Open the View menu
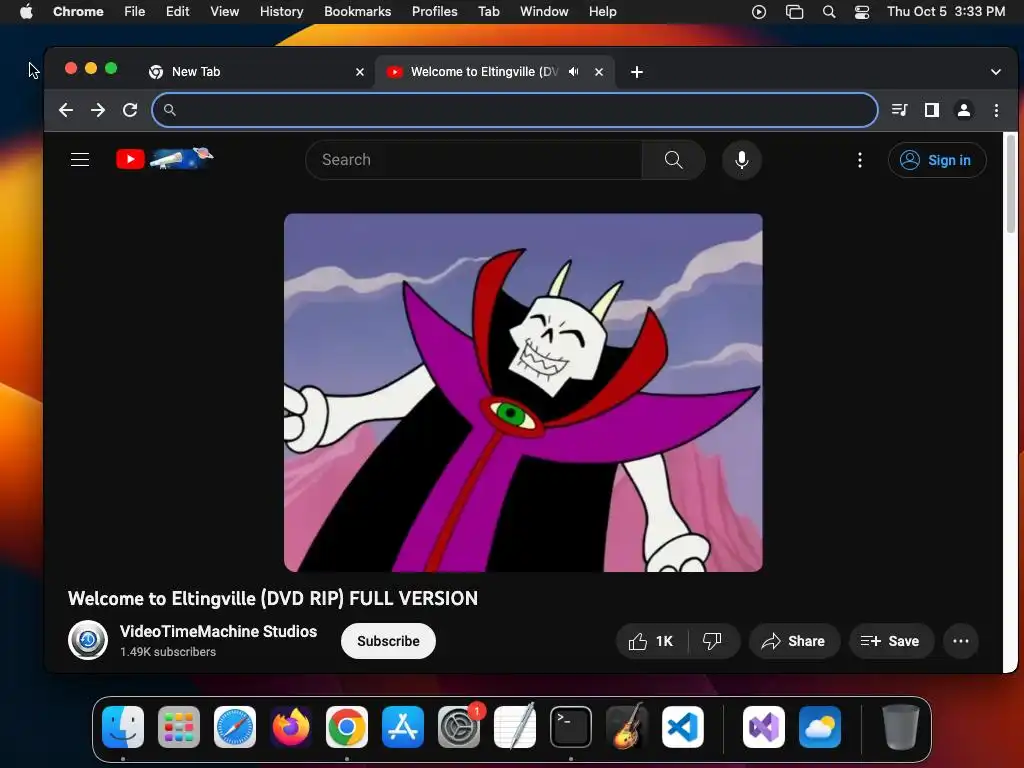1024x768 pixels. click(x=224, y=12)
